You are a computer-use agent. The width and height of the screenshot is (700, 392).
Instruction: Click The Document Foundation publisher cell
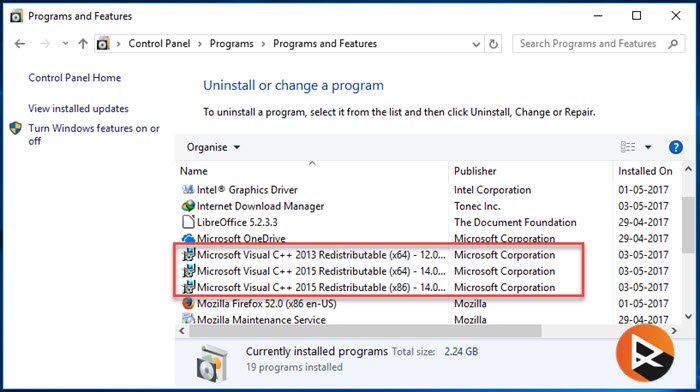click(515, 222)
